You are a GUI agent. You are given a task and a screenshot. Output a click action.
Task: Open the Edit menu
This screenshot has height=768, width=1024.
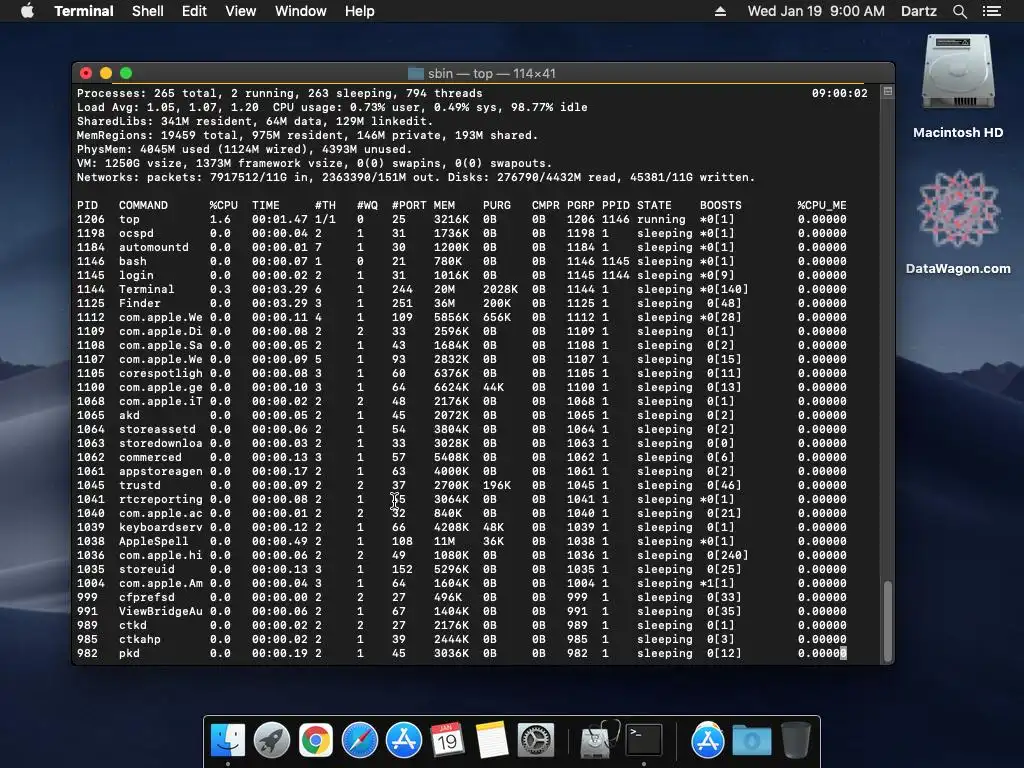(x=194, y=11)
